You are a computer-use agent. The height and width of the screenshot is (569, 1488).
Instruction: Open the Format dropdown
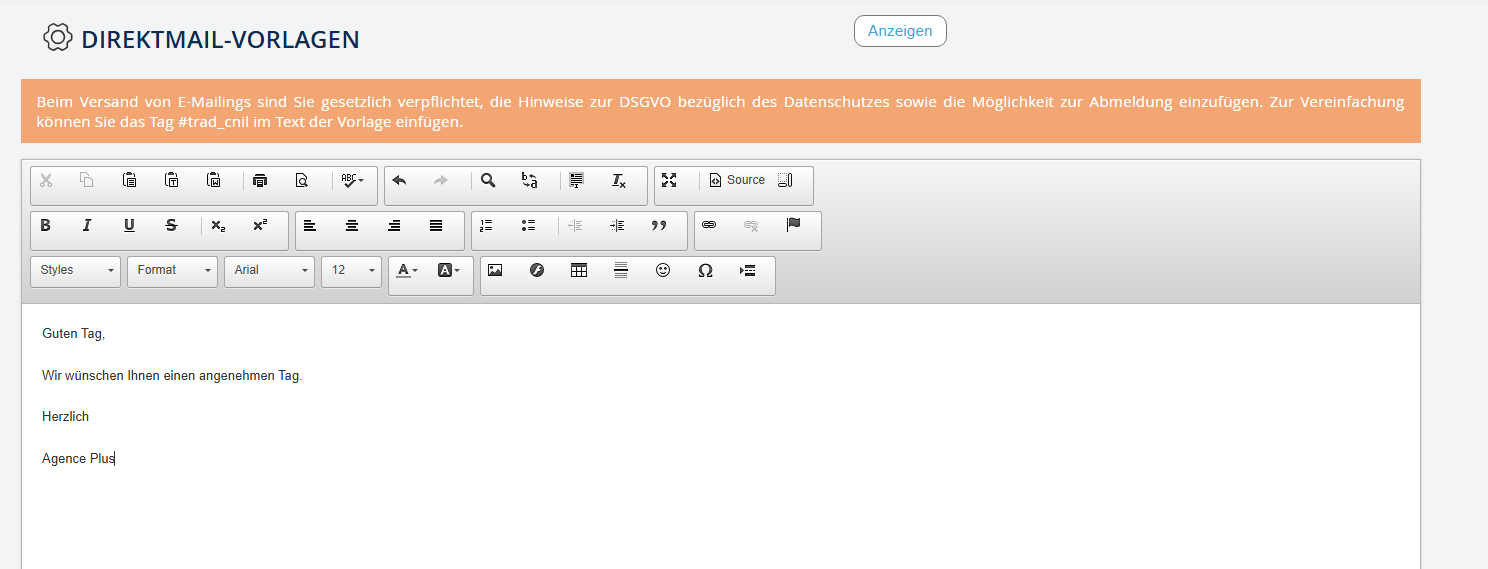[172, 271]
